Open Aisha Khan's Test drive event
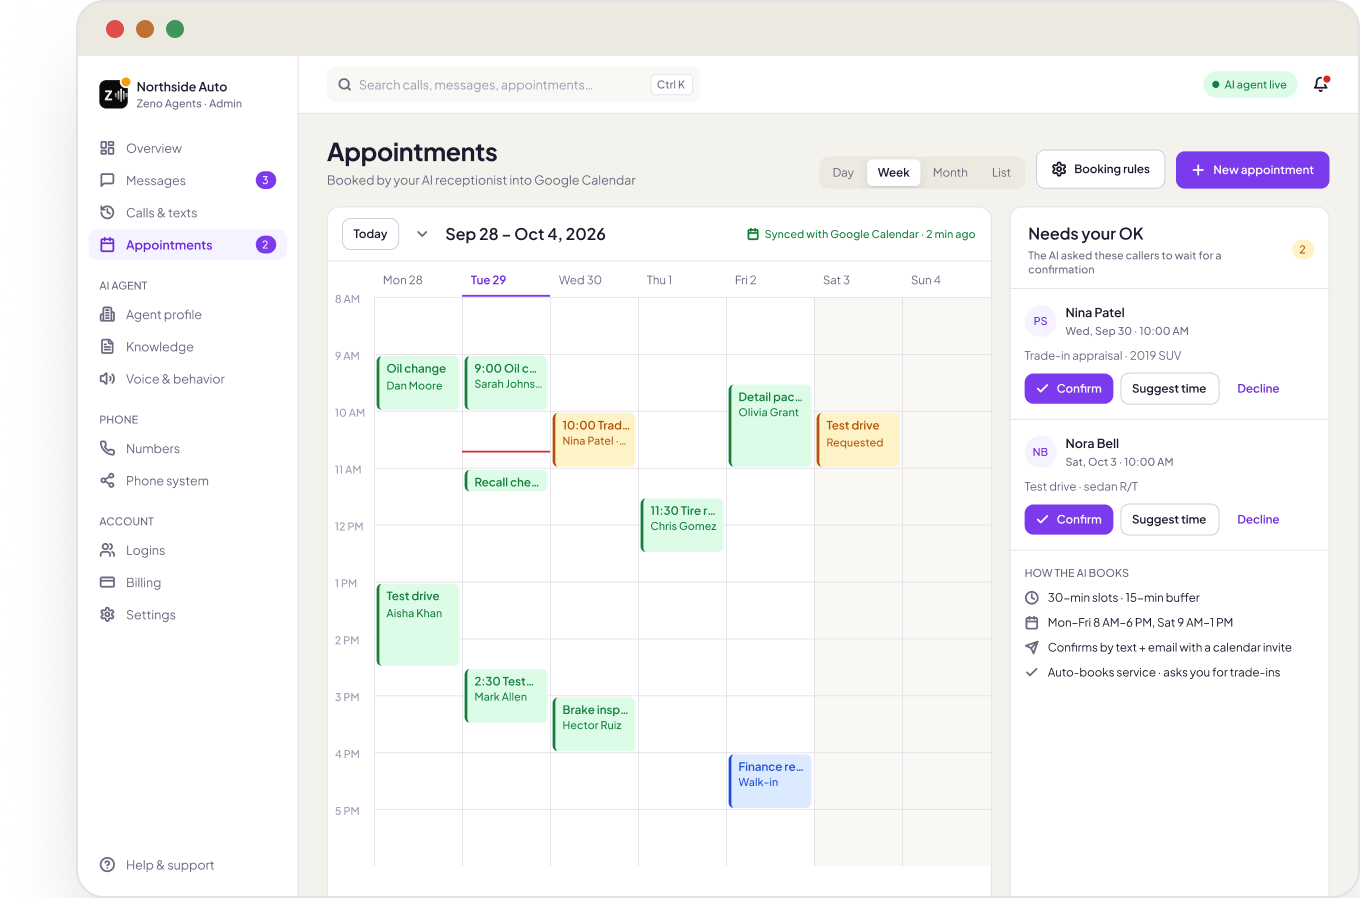The width and height of the screenshot is (1360, 898). 418,625
